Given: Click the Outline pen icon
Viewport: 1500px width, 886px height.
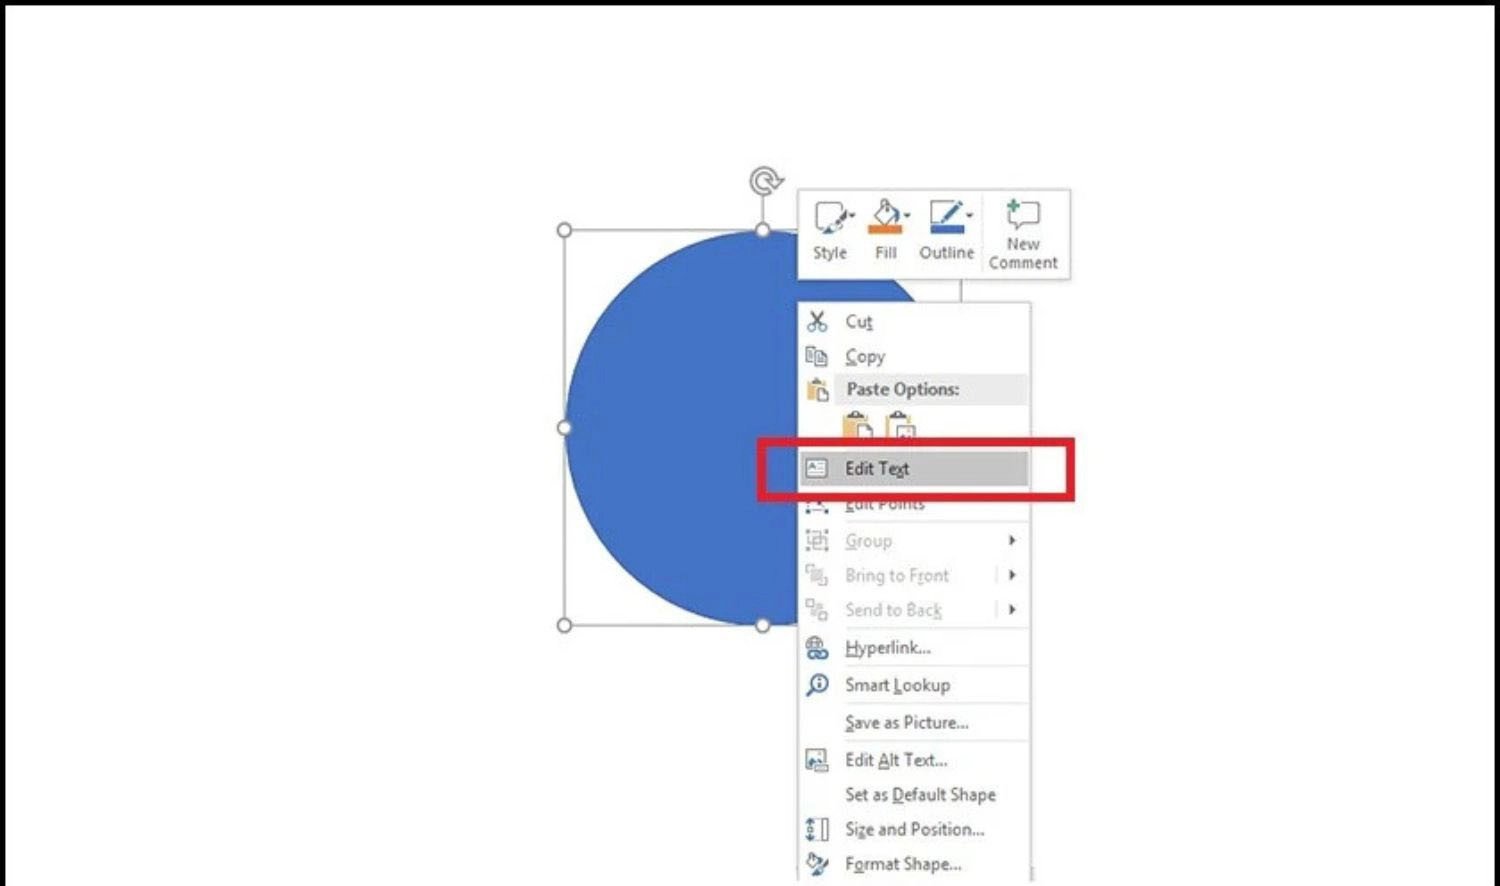Looking at the screenshot, I should pyautogui.click(x=945, y=216).
